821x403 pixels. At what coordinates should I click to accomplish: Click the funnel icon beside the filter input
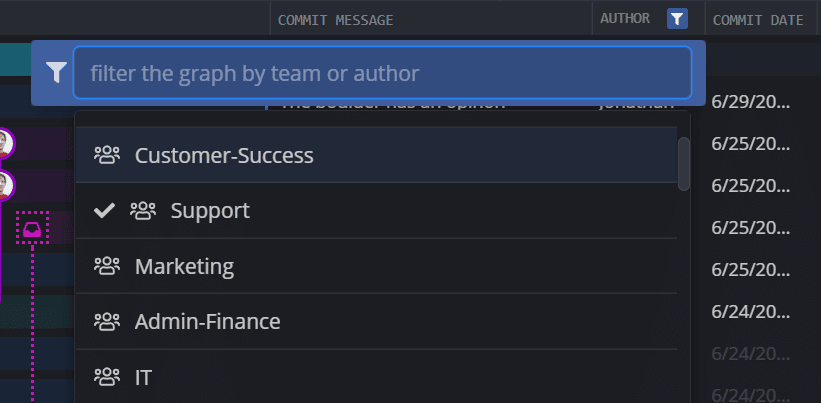(x=57, y=73)
